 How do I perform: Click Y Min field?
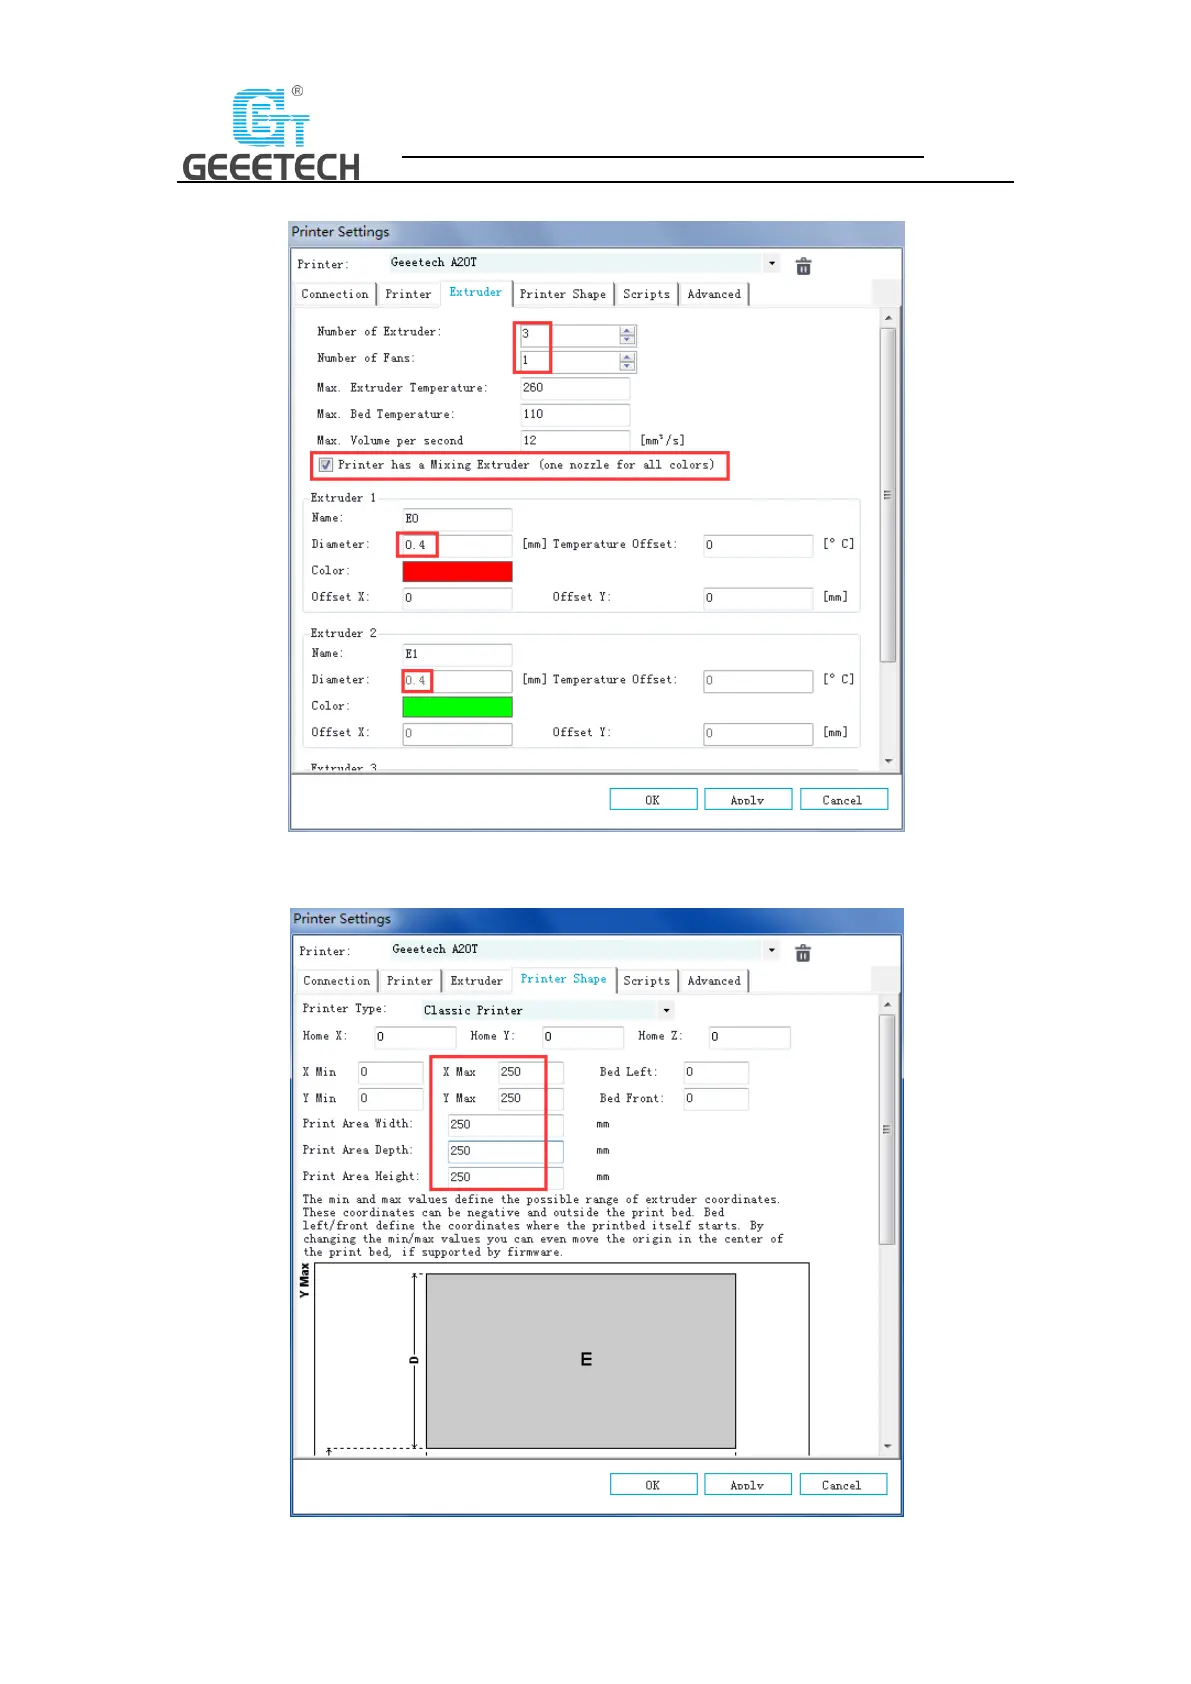[x=391, y=1098]
